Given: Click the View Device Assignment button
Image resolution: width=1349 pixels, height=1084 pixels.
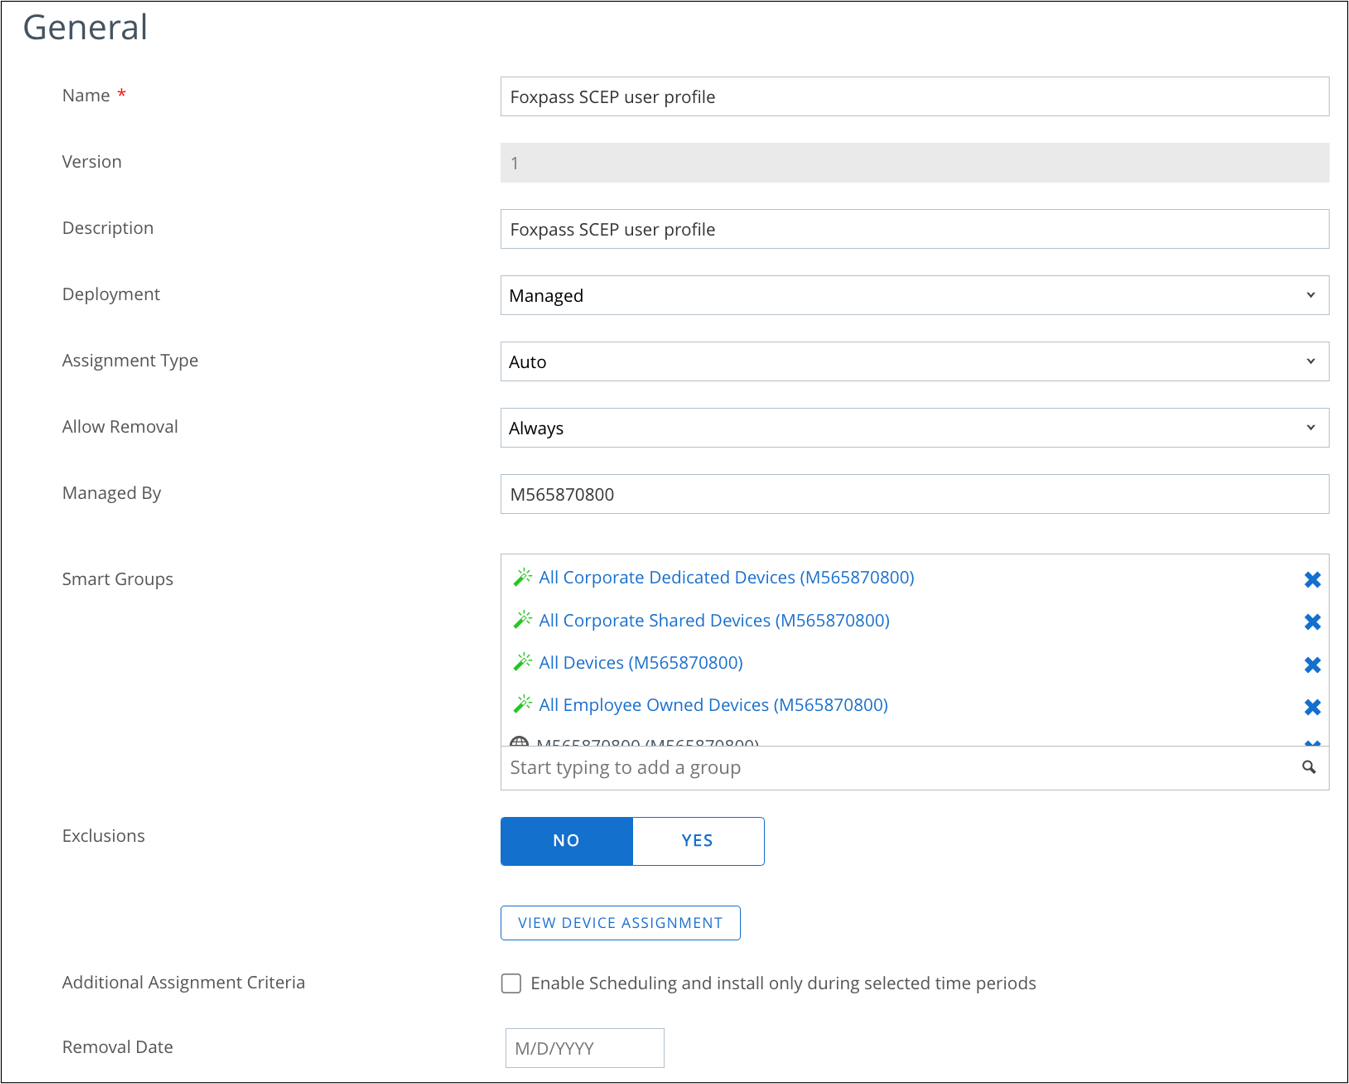Looking at the screenshot, I should (620, 923).
